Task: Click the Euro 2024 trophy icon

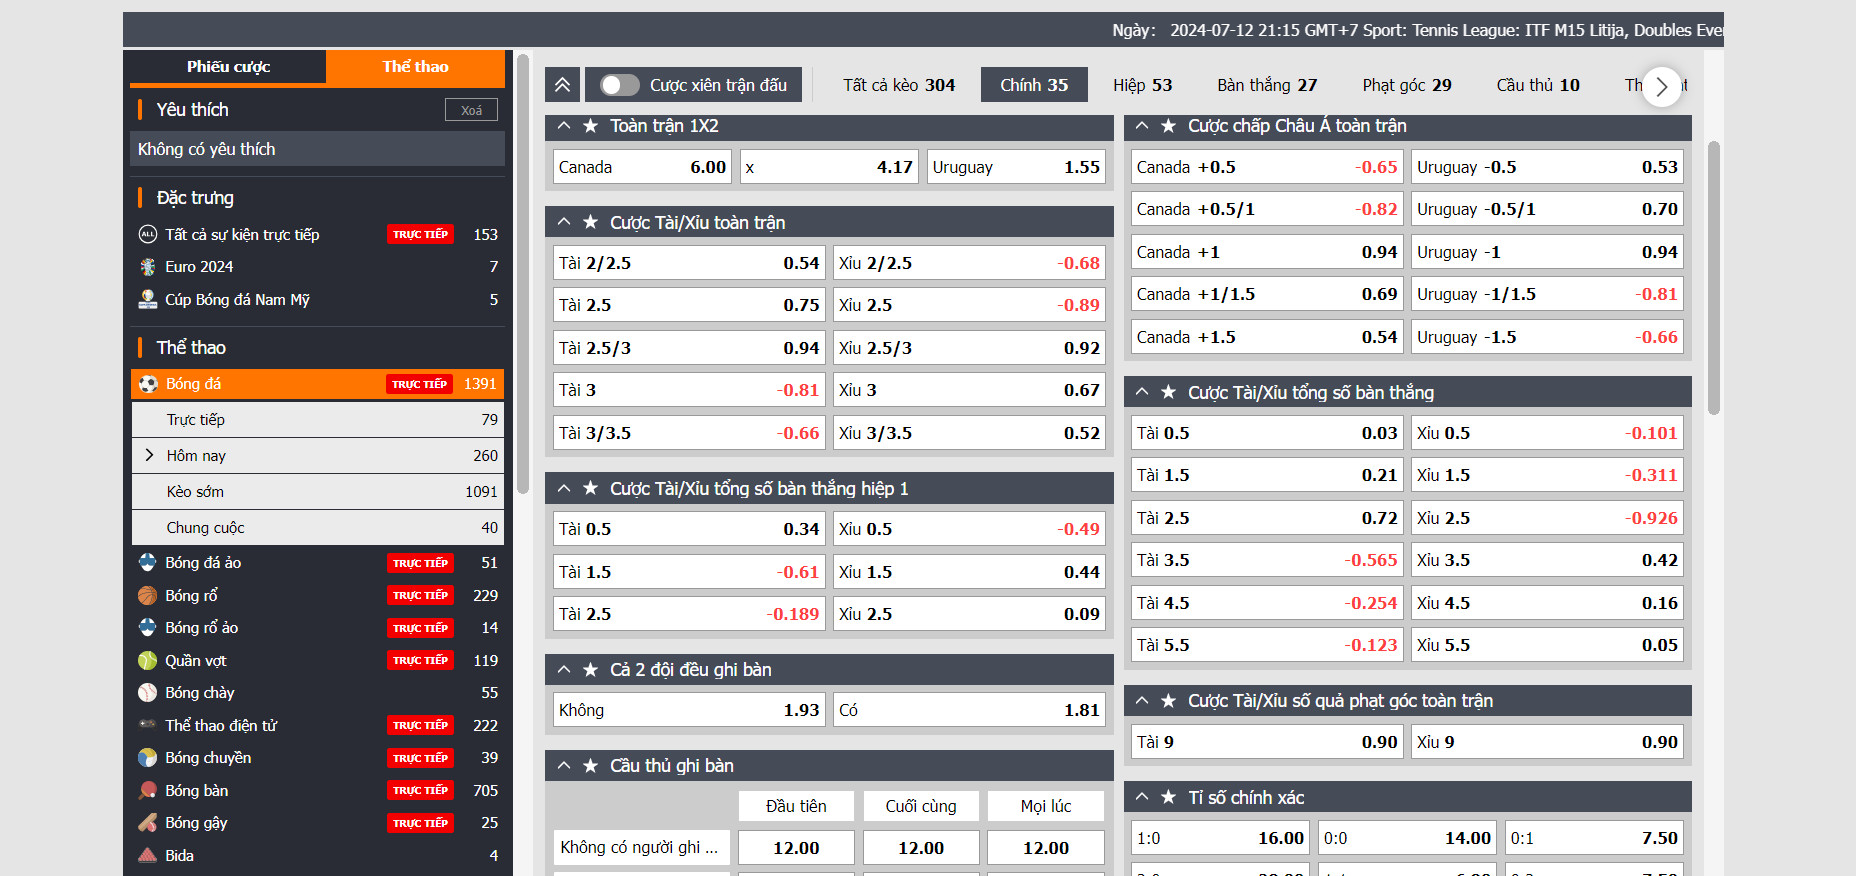Action: (x=148, y=267)
